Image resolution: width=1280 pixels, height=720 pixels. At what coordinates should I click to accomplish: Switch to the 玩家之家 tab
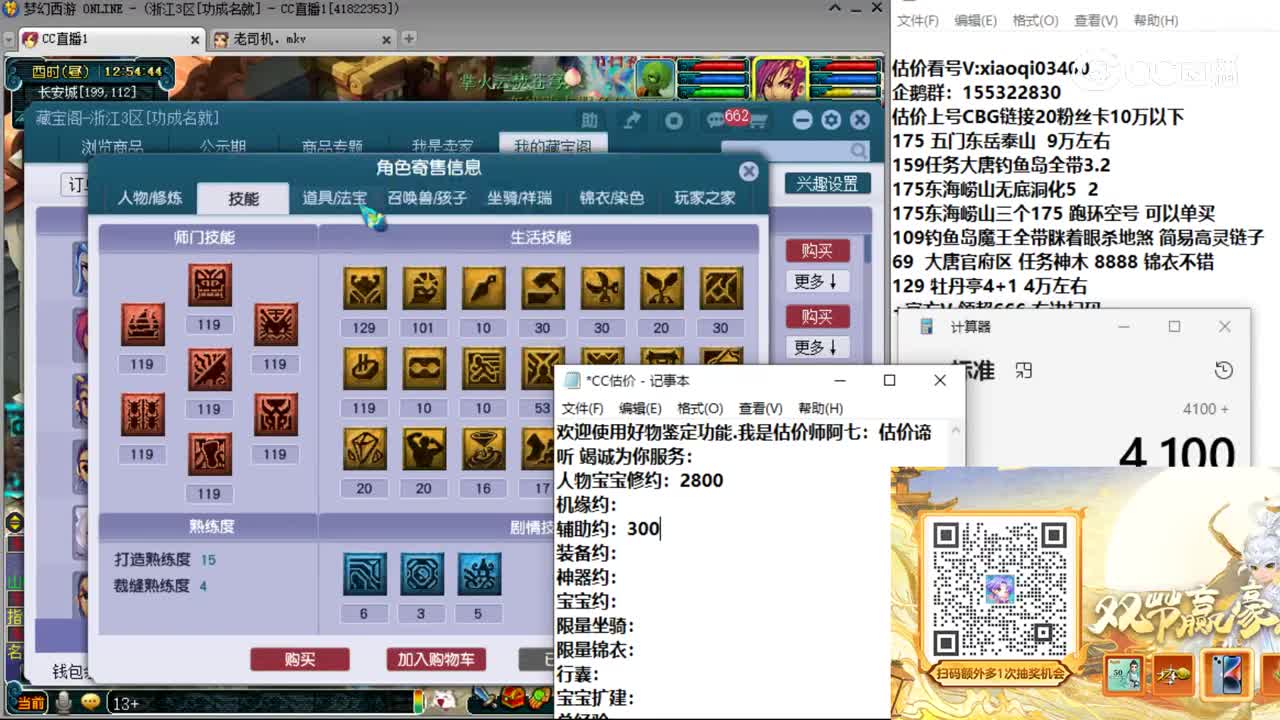[x=705, y=198]
